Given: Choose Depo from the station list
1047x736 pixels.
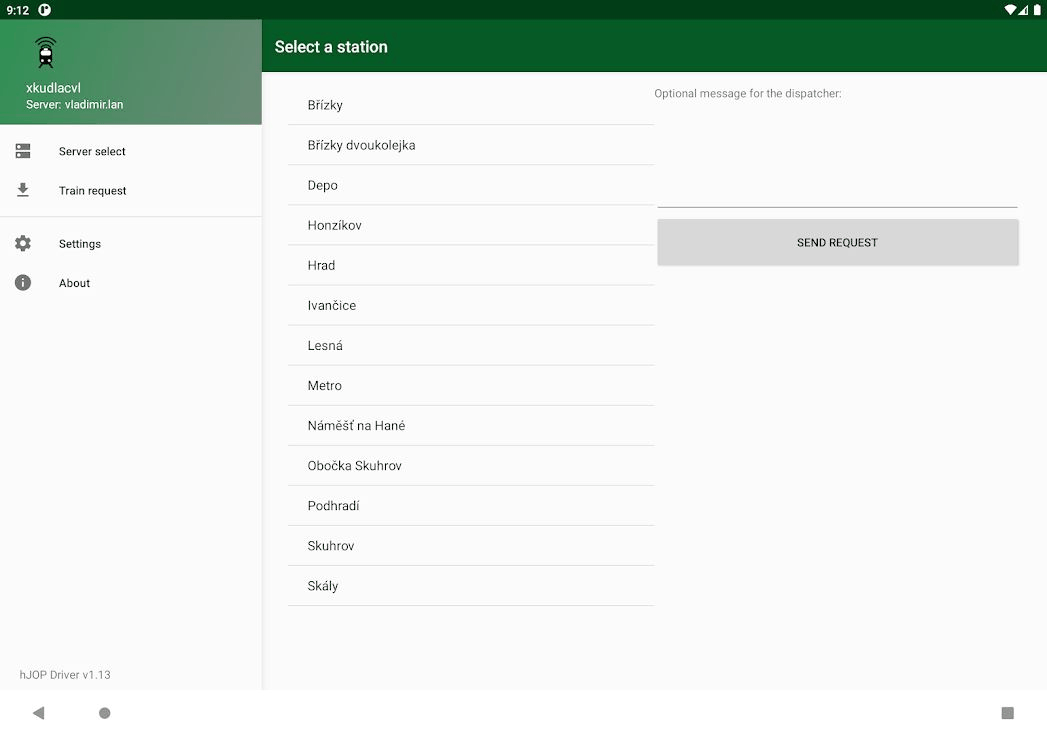Looking at the screenshot, I should 322,185.
